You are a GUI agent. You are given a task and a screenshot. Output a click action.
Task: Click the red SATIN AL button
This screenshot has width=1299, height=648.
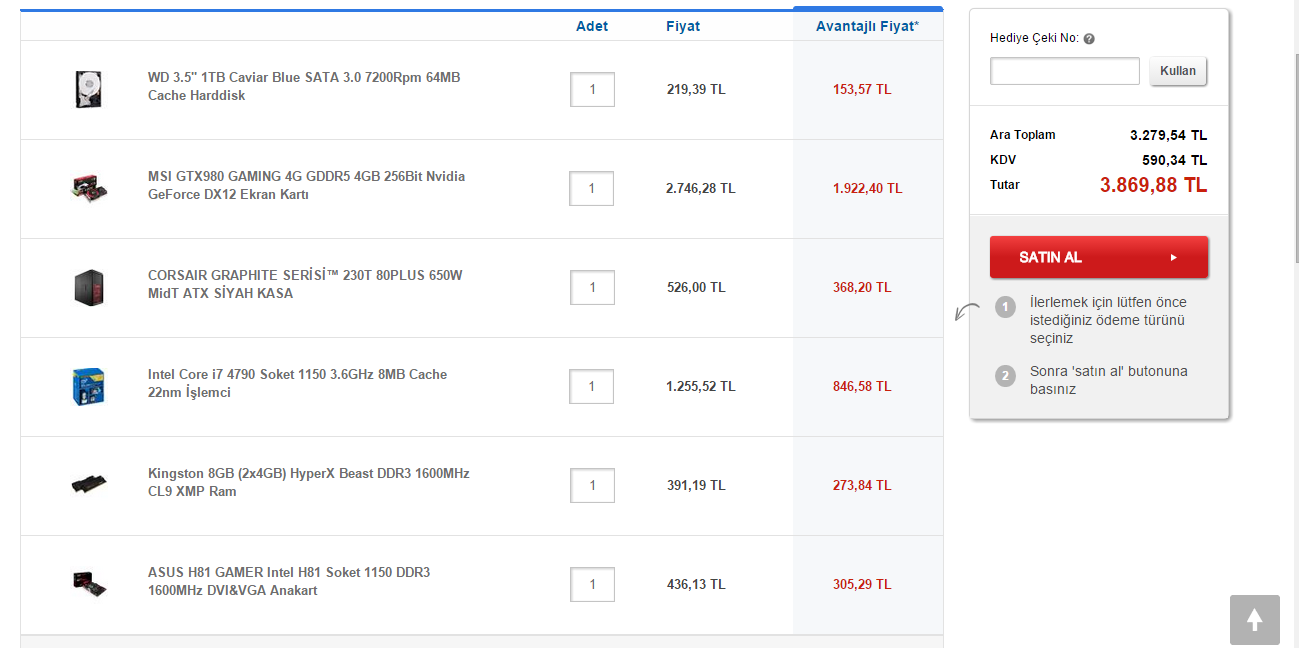click(x=1099, y=257)
